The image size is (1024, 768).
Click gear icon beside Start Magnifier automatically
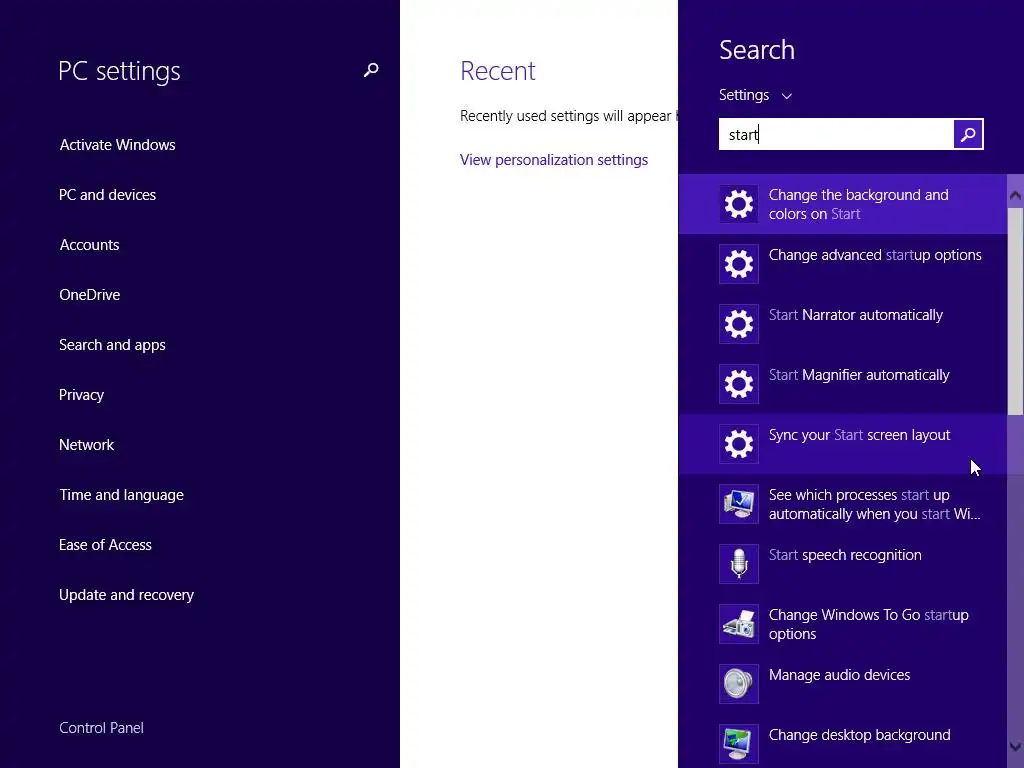(x=739, y=384)
